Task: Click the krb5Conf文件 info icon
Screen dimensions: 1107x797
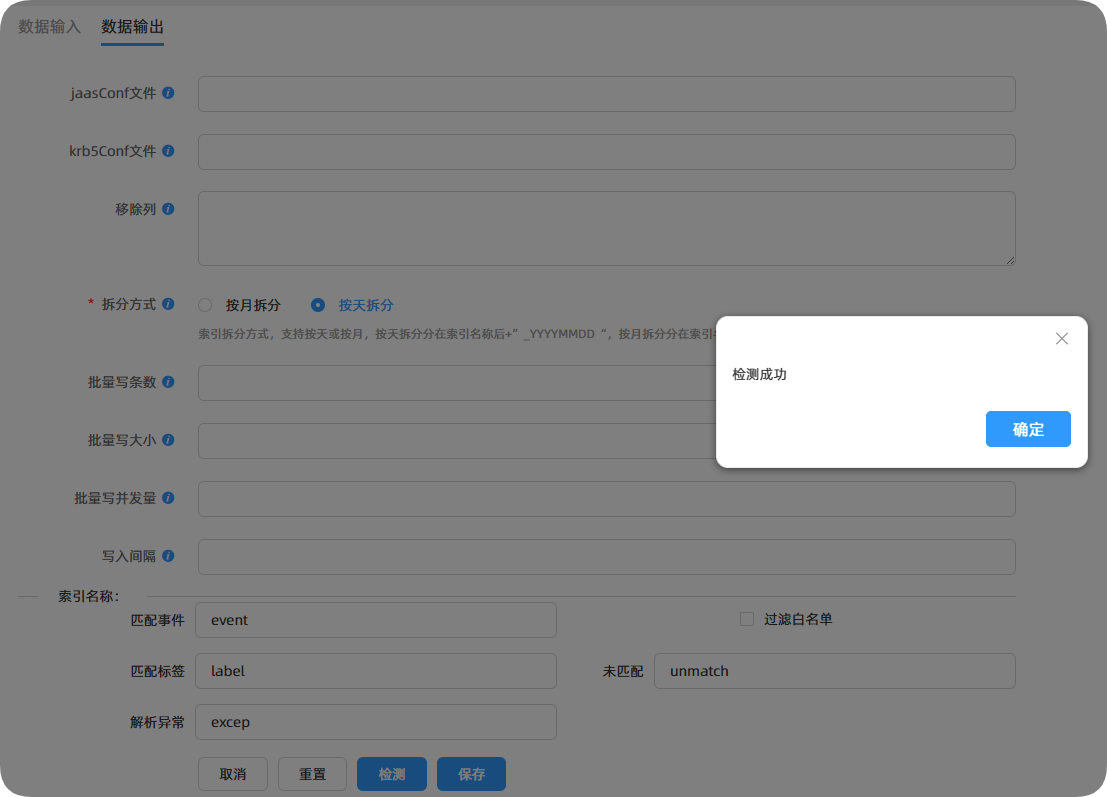Action: (x=169, y=150)
